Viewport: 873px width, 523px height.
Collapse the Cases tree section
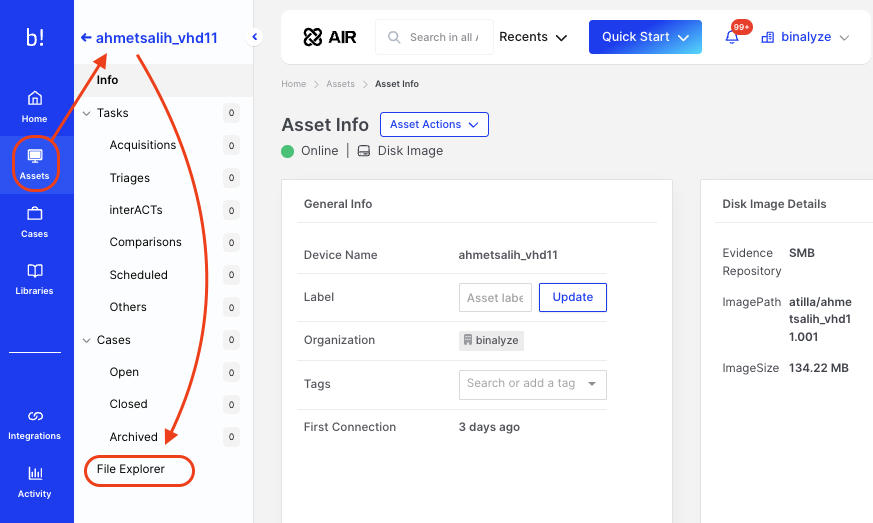tap(87, 341)
